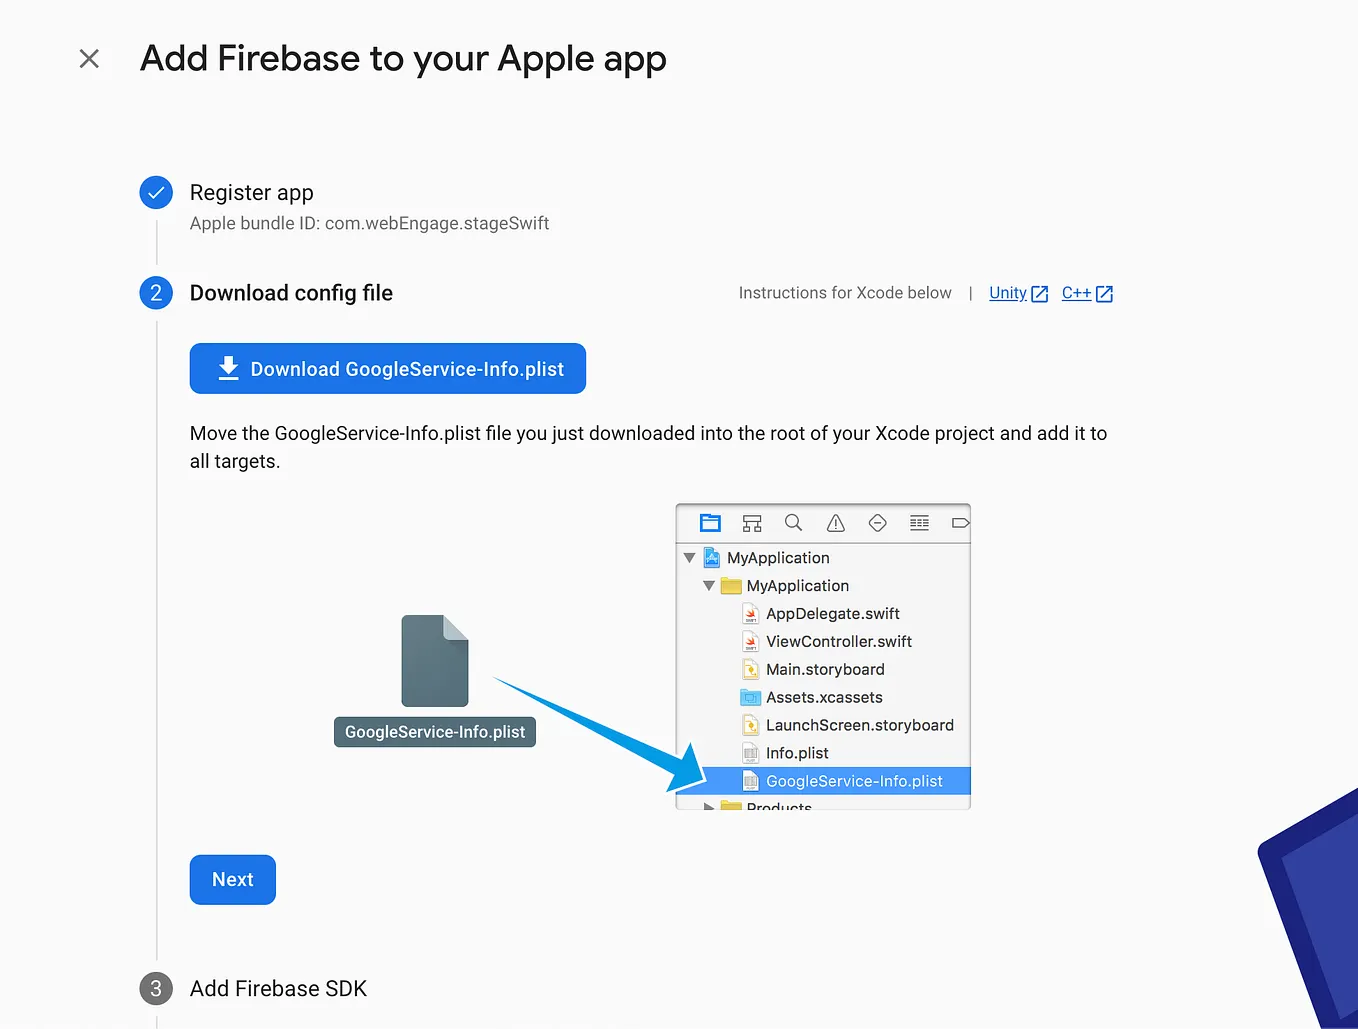The image size is (1358, 1029).
Task: Click the GoogleService-Info.plist file label under icon
Action: click(435, 732)
